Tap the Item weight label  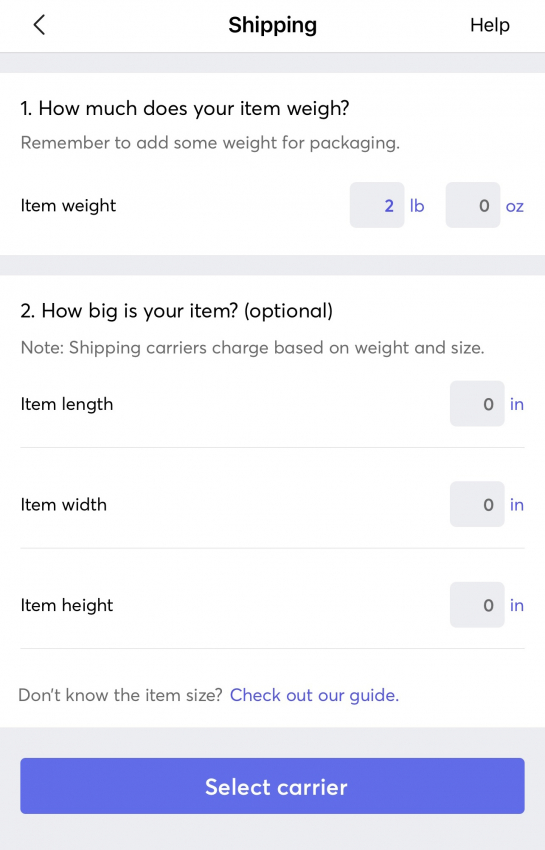pos(68,206)
